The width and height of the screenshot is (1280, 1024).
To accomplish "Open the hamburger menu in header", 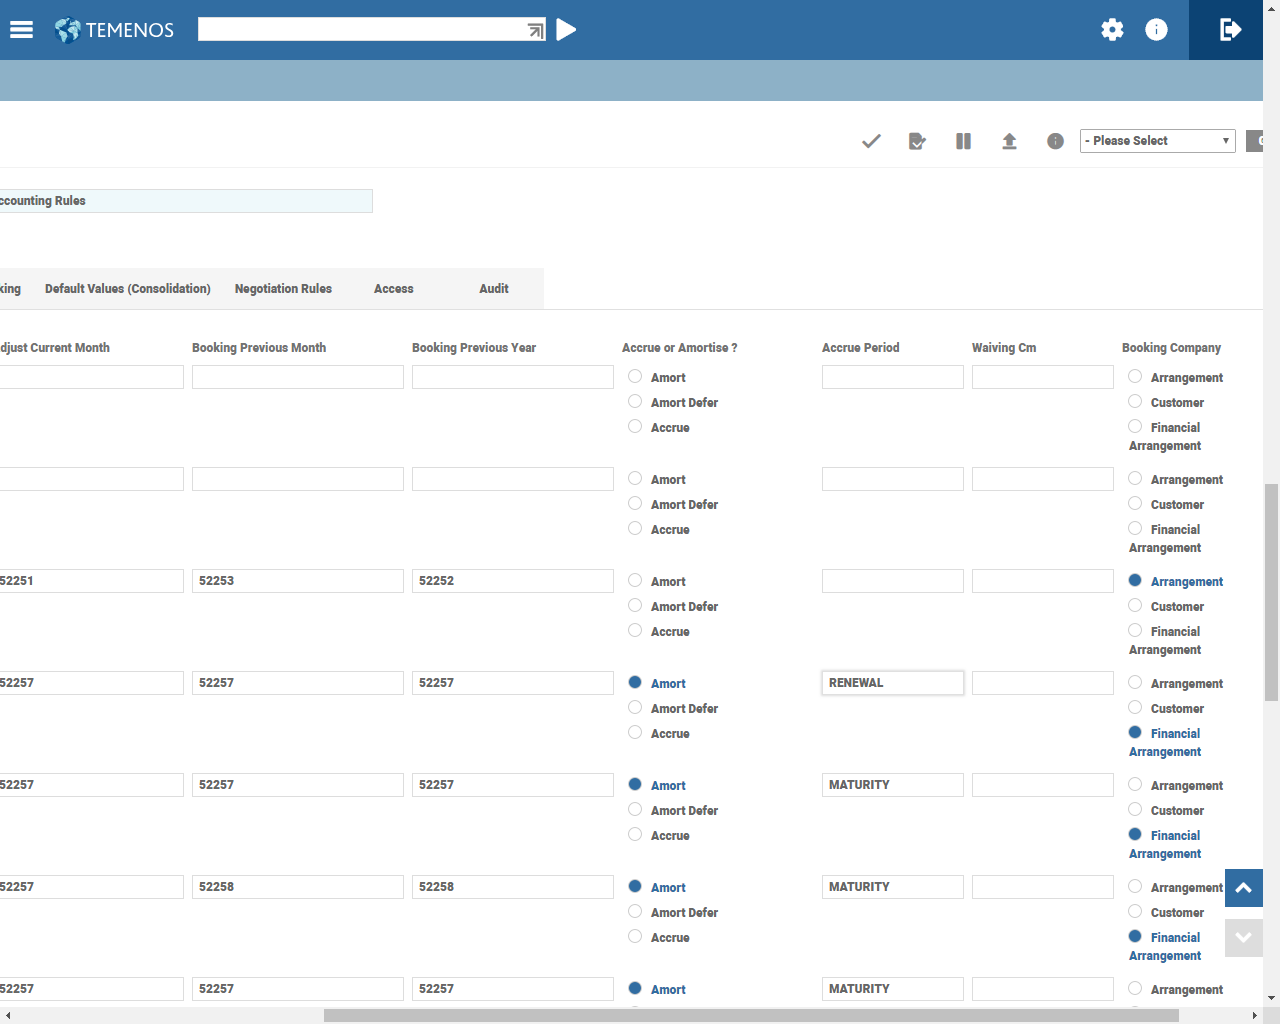I will [21, 30].
